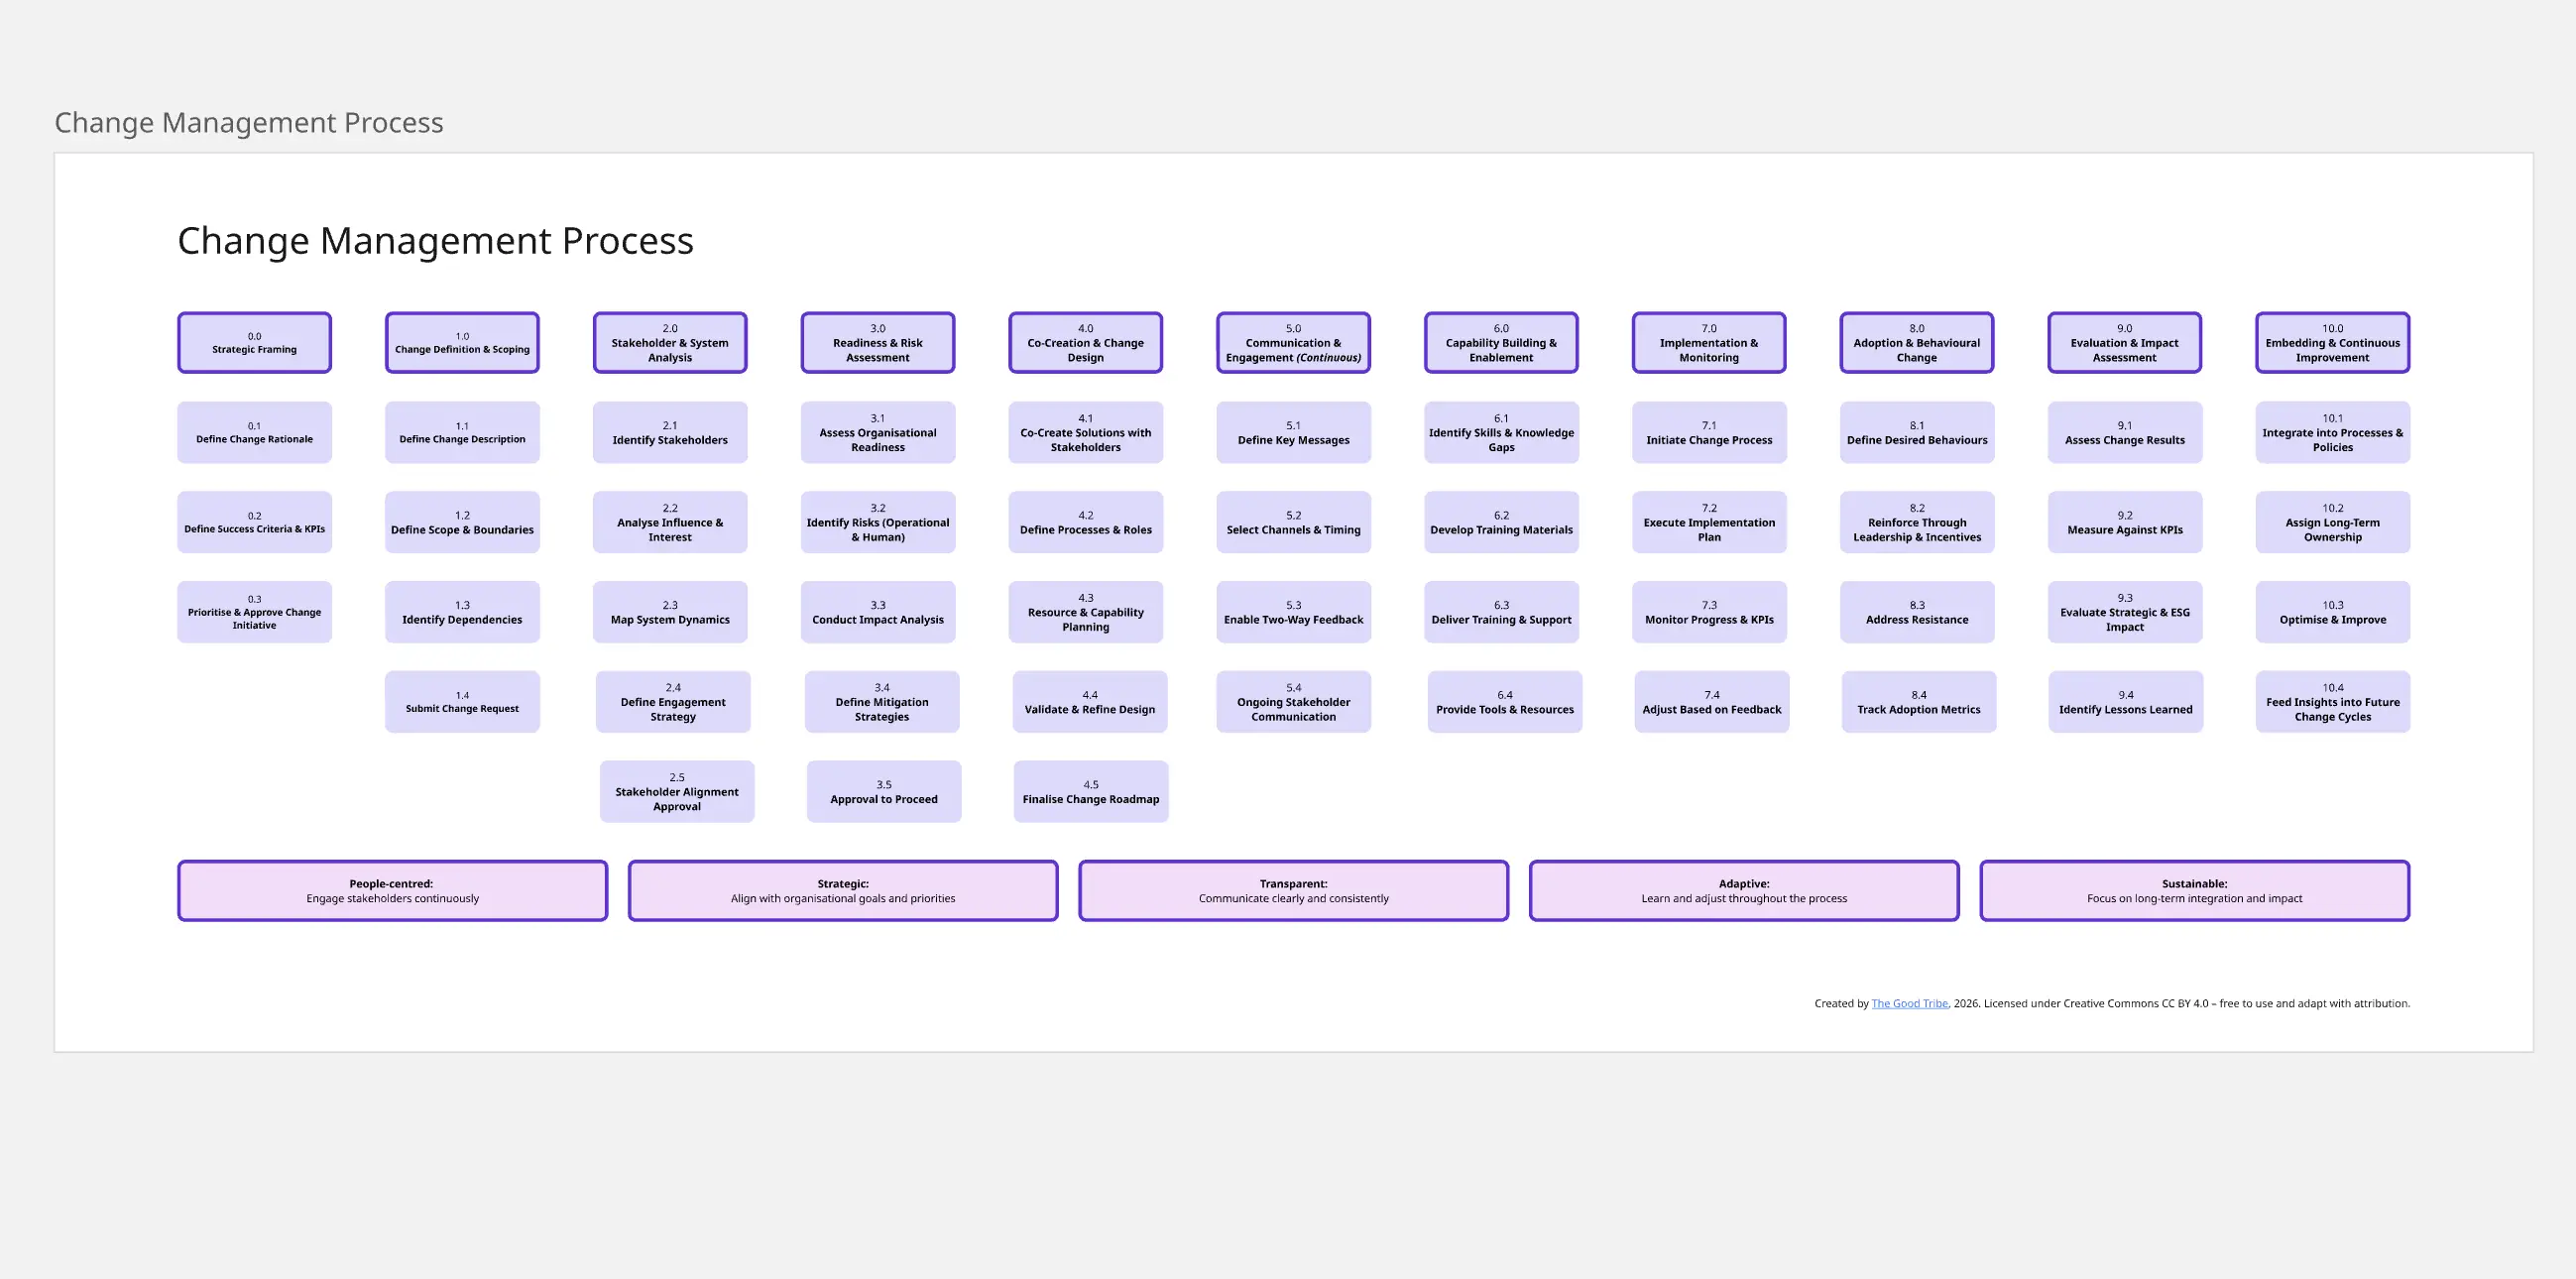The image size is (2576, 1279).
Task: Select the 8.0 Adoption & Behavioural Change box
Action: (1916, 342)
